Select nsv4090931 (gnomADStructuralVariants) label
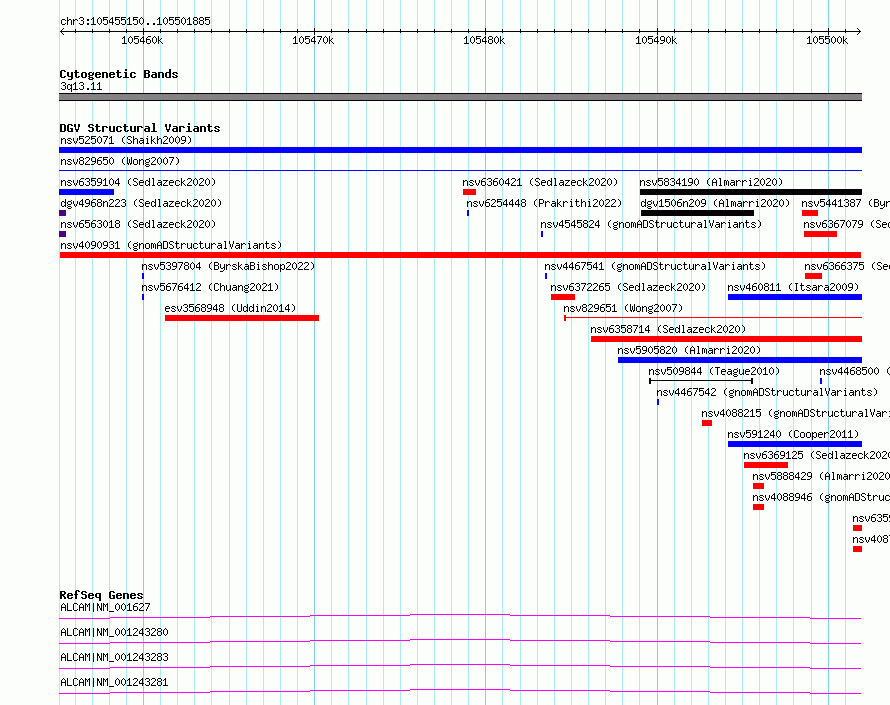The width and height of the screenshot is (890, 705). [171, 245]
